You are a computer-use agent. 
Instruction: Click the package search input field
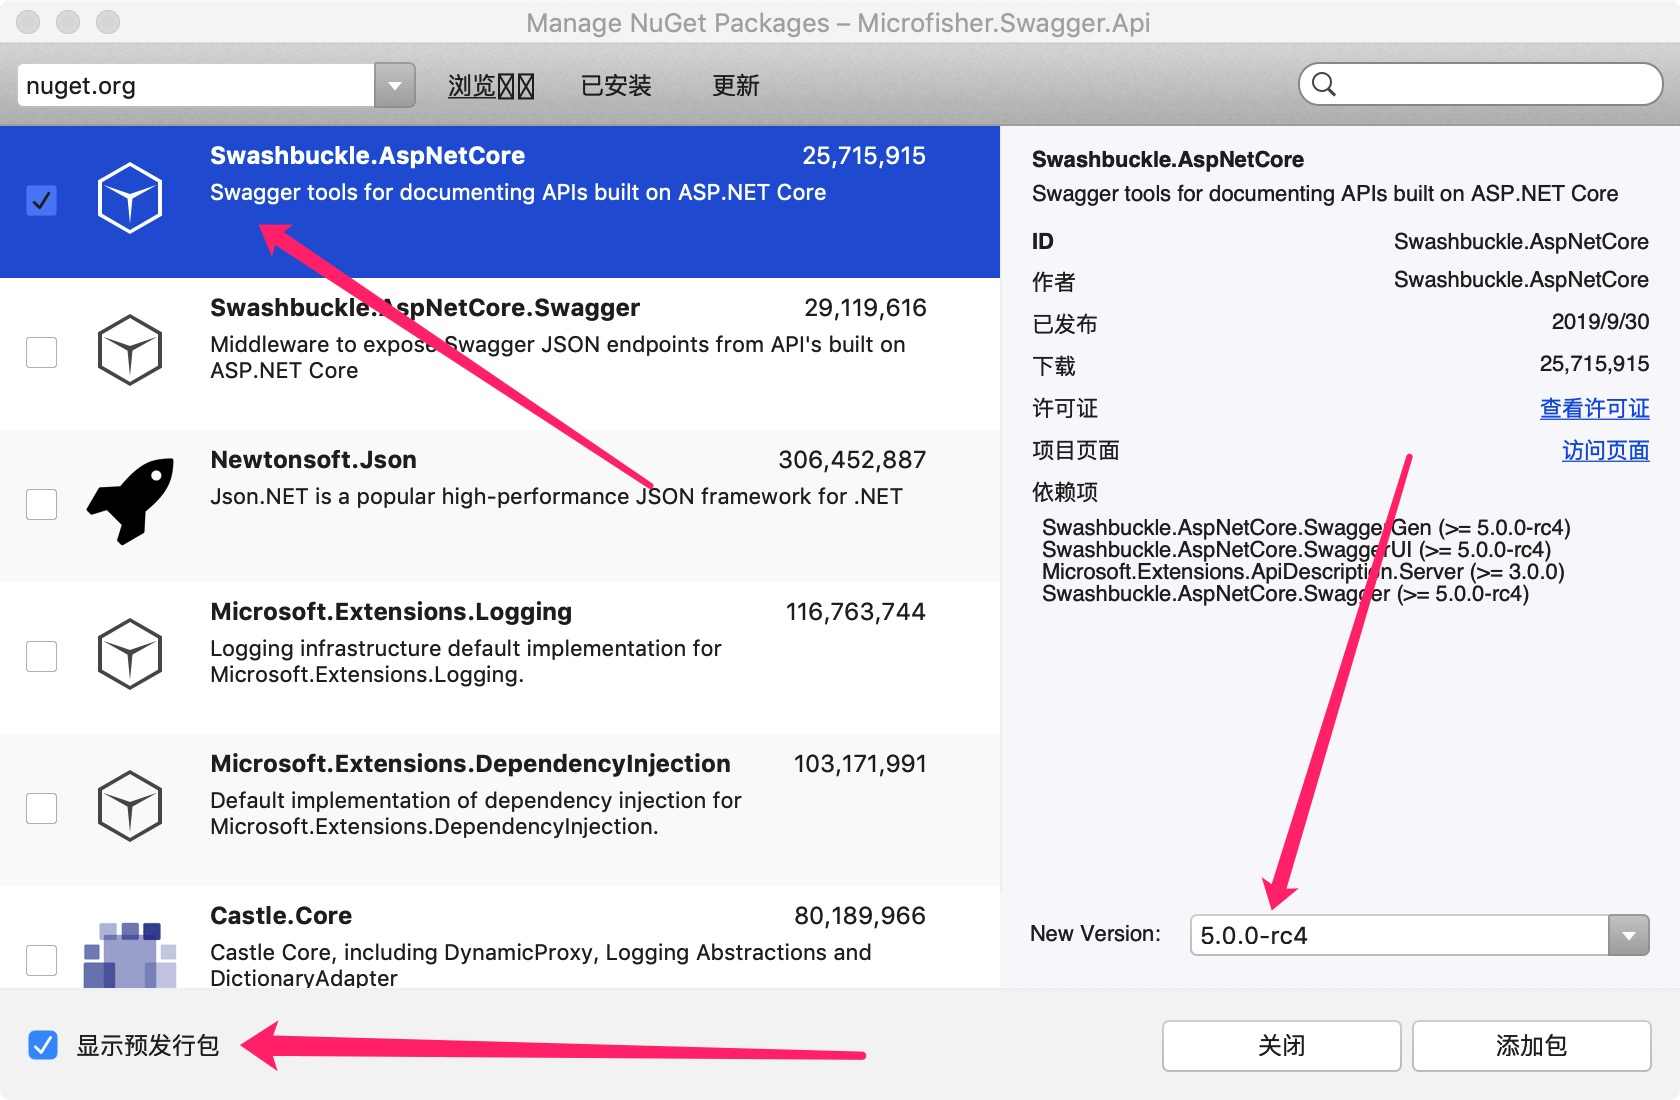[x=1480, y=84]
